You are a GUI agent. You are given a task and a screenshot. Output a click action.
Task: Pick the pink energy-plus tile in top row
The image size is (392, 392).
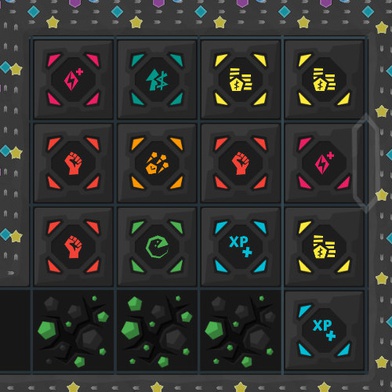coord(73,79)
